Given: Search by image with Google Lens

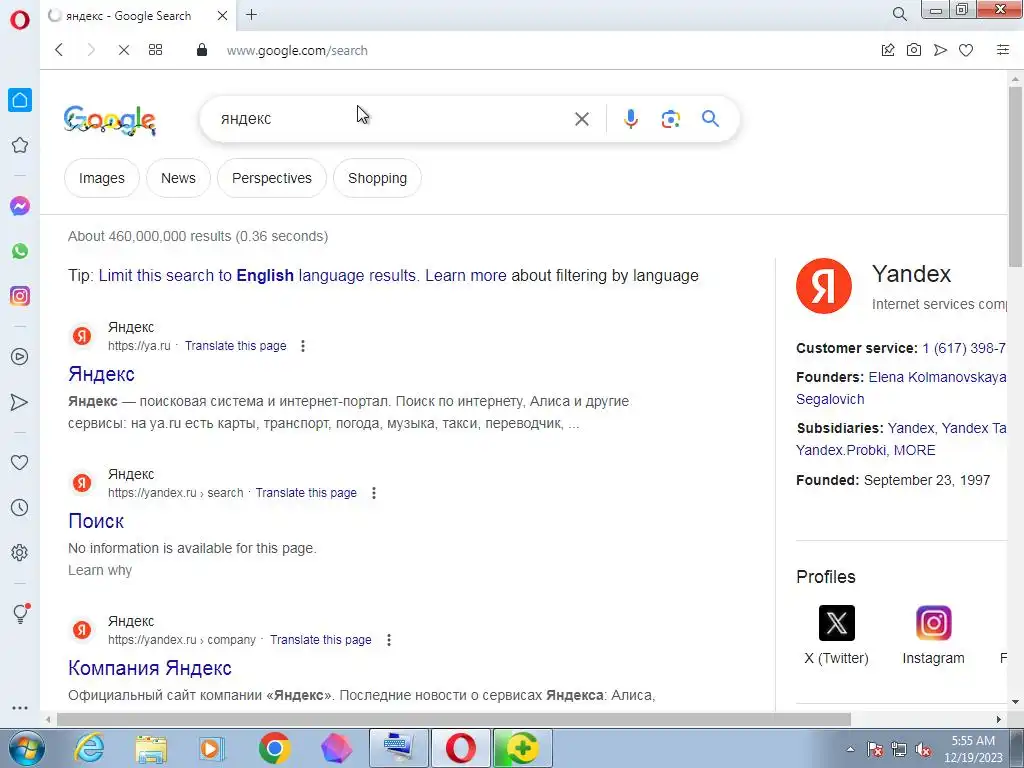Looking at the screenshot, I should [x=671, y=119].
